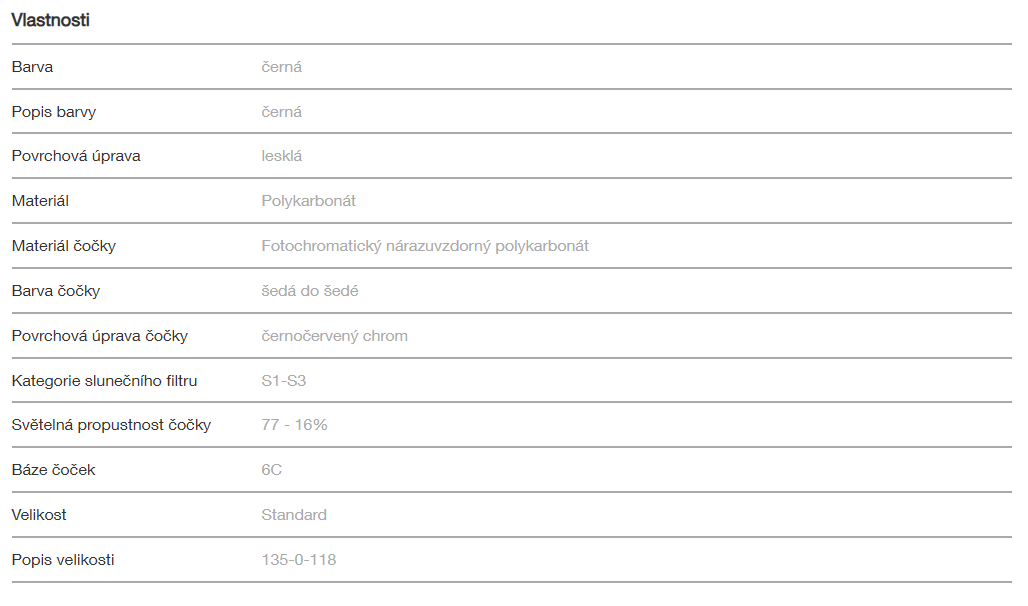The width and height of the screenshot is (1028, 606).
Task: Click the Kategorie slunečního filtru label
Action: pos(105,380)
